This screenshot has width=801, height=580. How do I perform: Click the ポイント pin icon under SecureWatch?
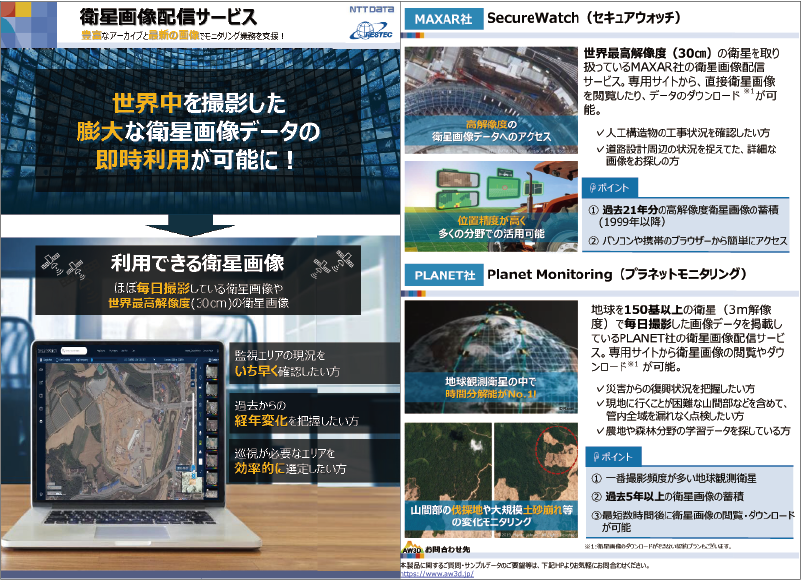coord(592,188)
